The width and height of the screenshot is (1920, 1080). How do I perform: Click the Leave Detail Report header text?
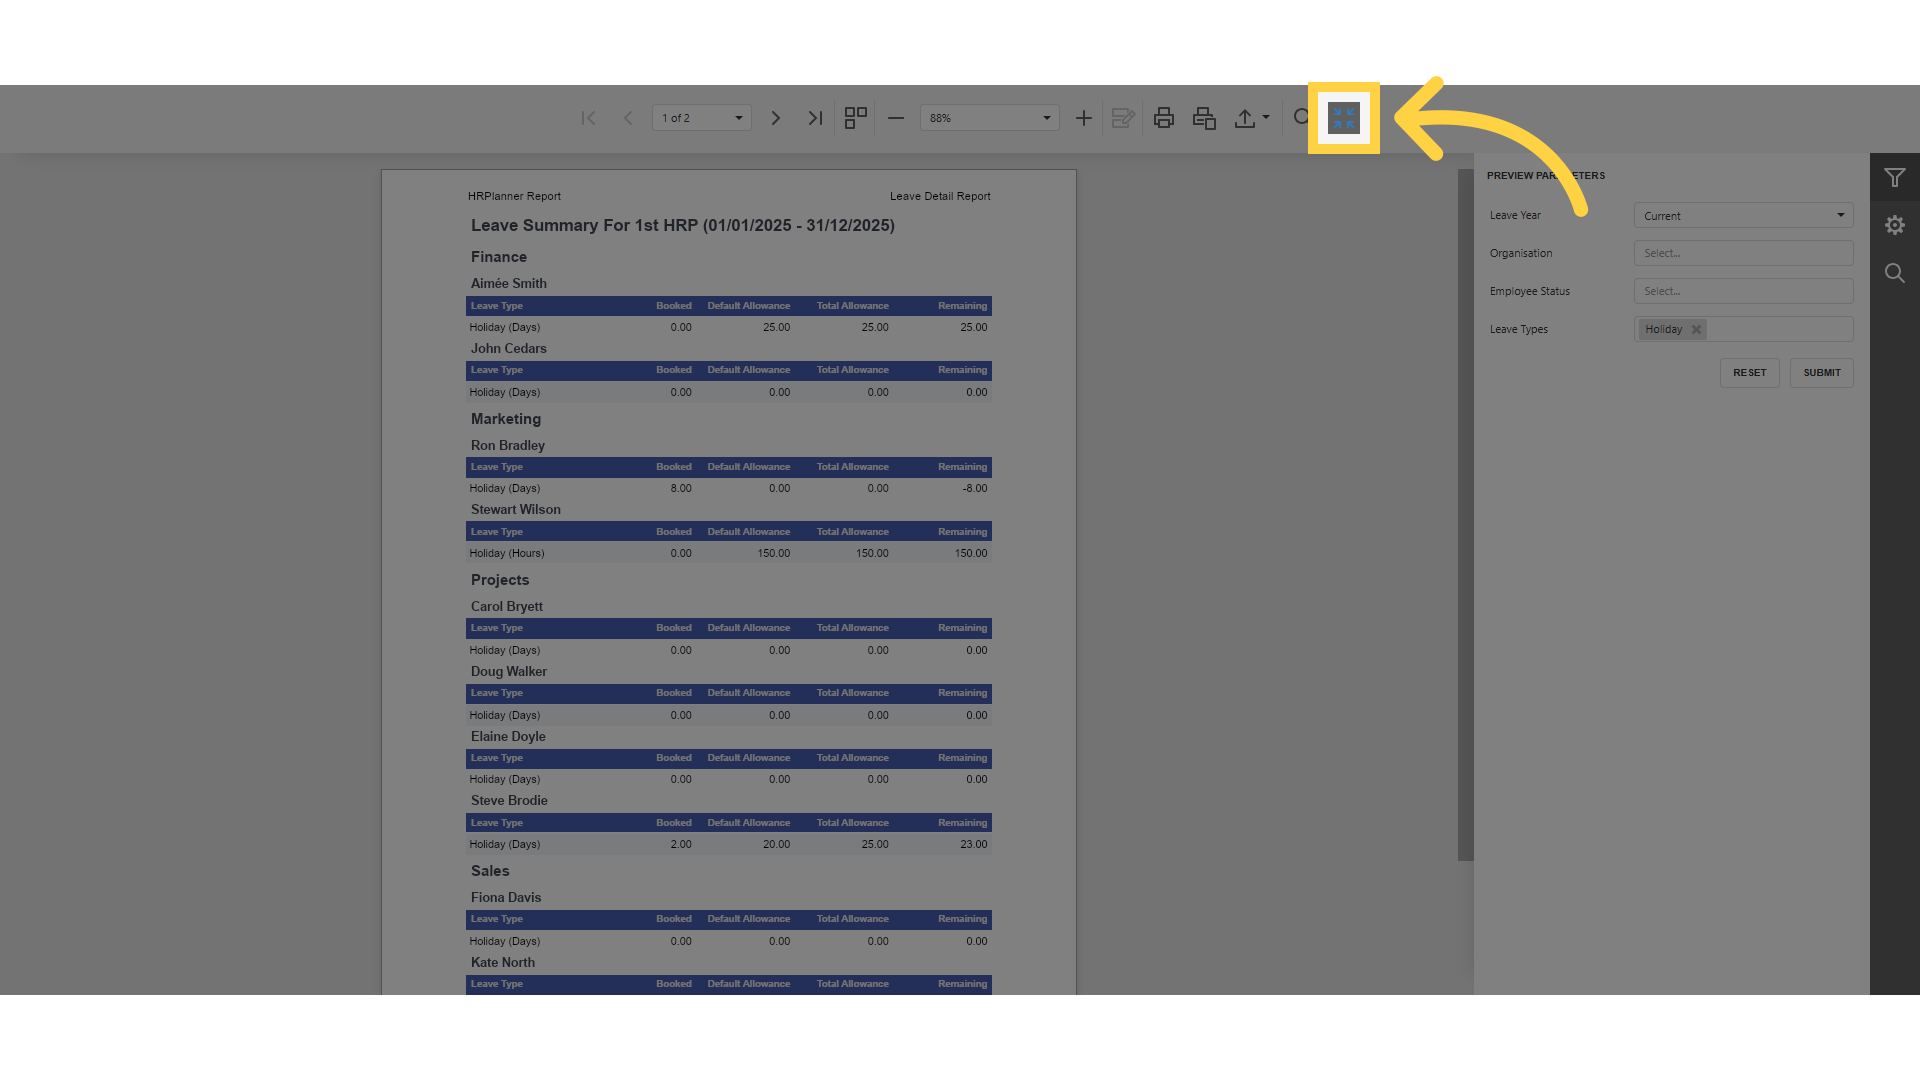940,196
